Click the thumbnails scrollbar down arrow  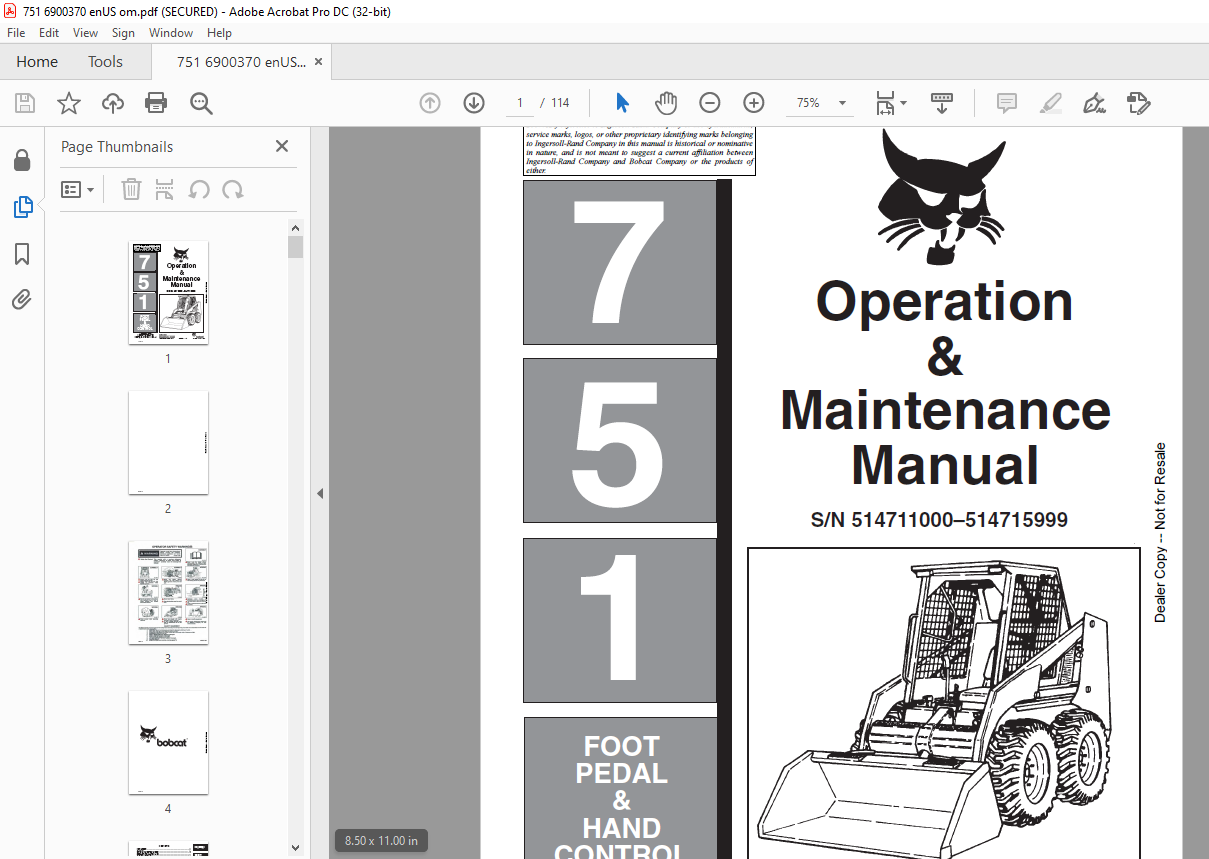[x=295, y=847]
